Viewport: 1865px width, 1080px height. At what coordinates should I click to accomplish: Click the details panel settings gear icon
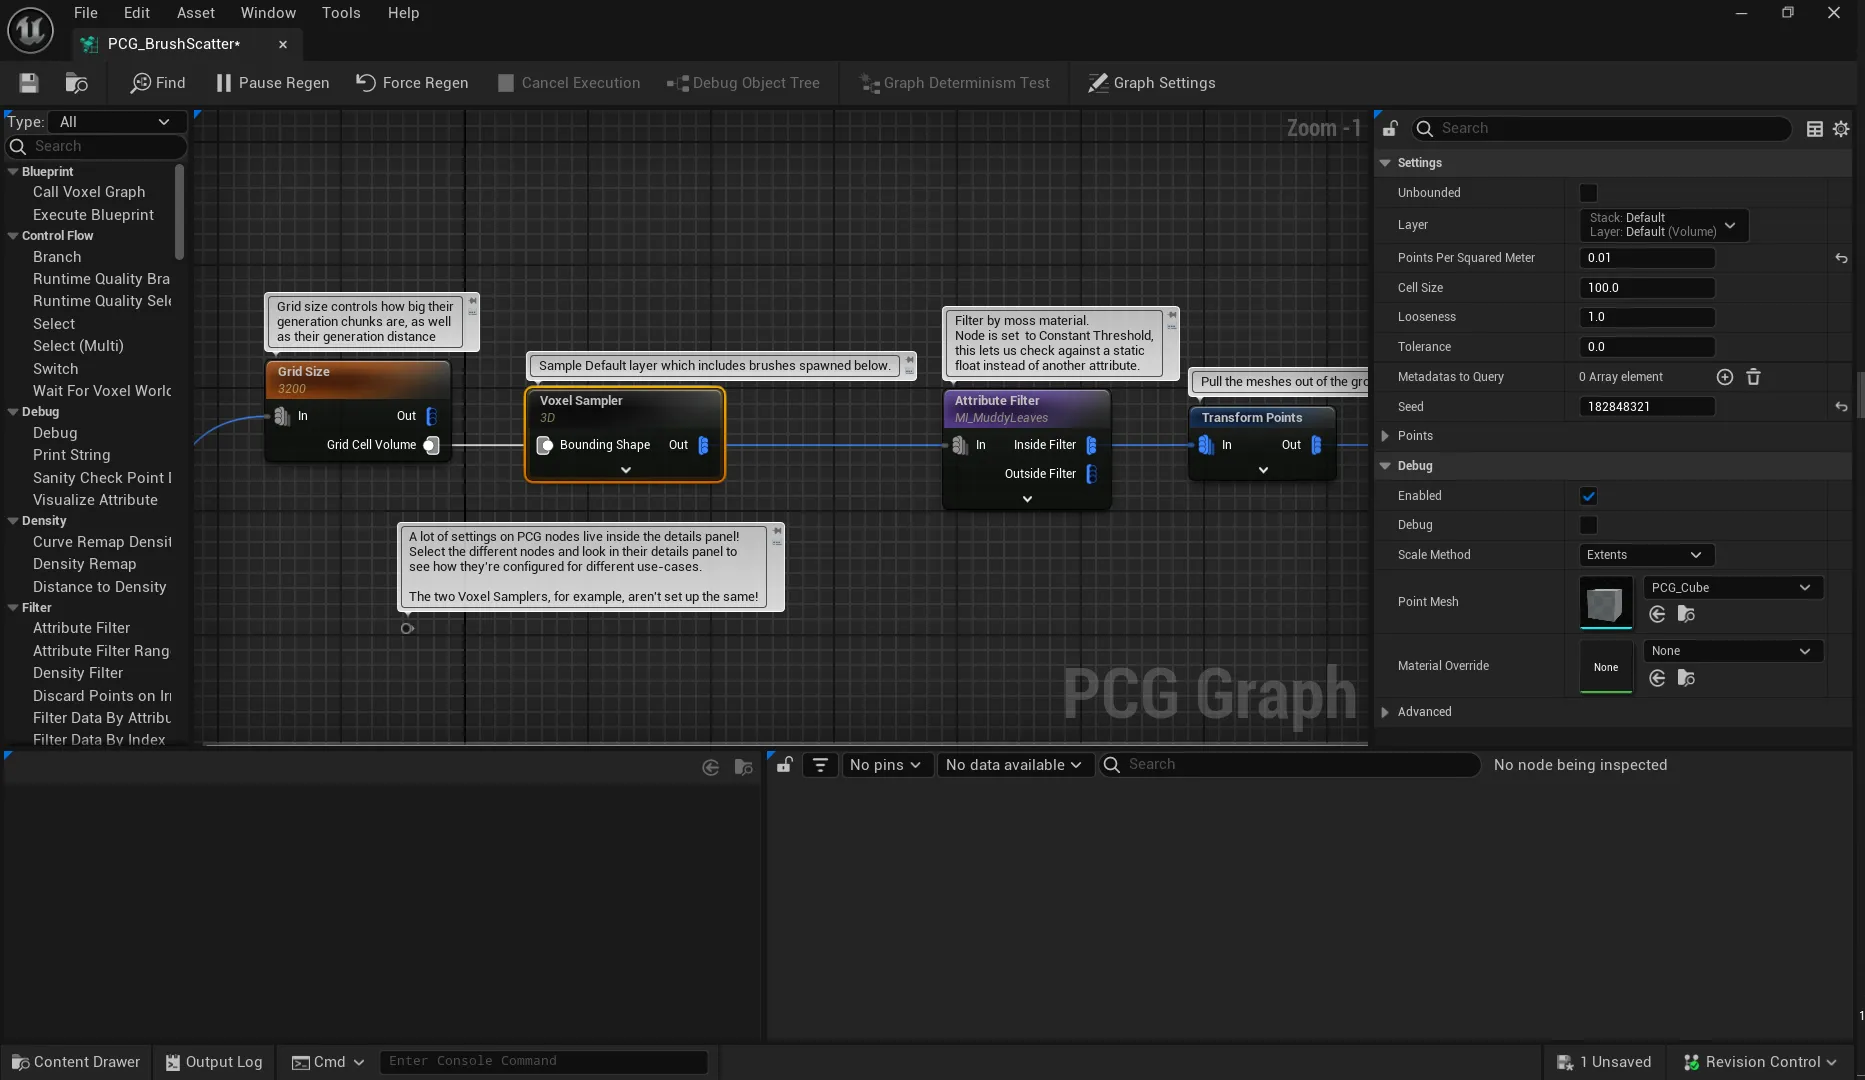click(x=1841, y=129)
